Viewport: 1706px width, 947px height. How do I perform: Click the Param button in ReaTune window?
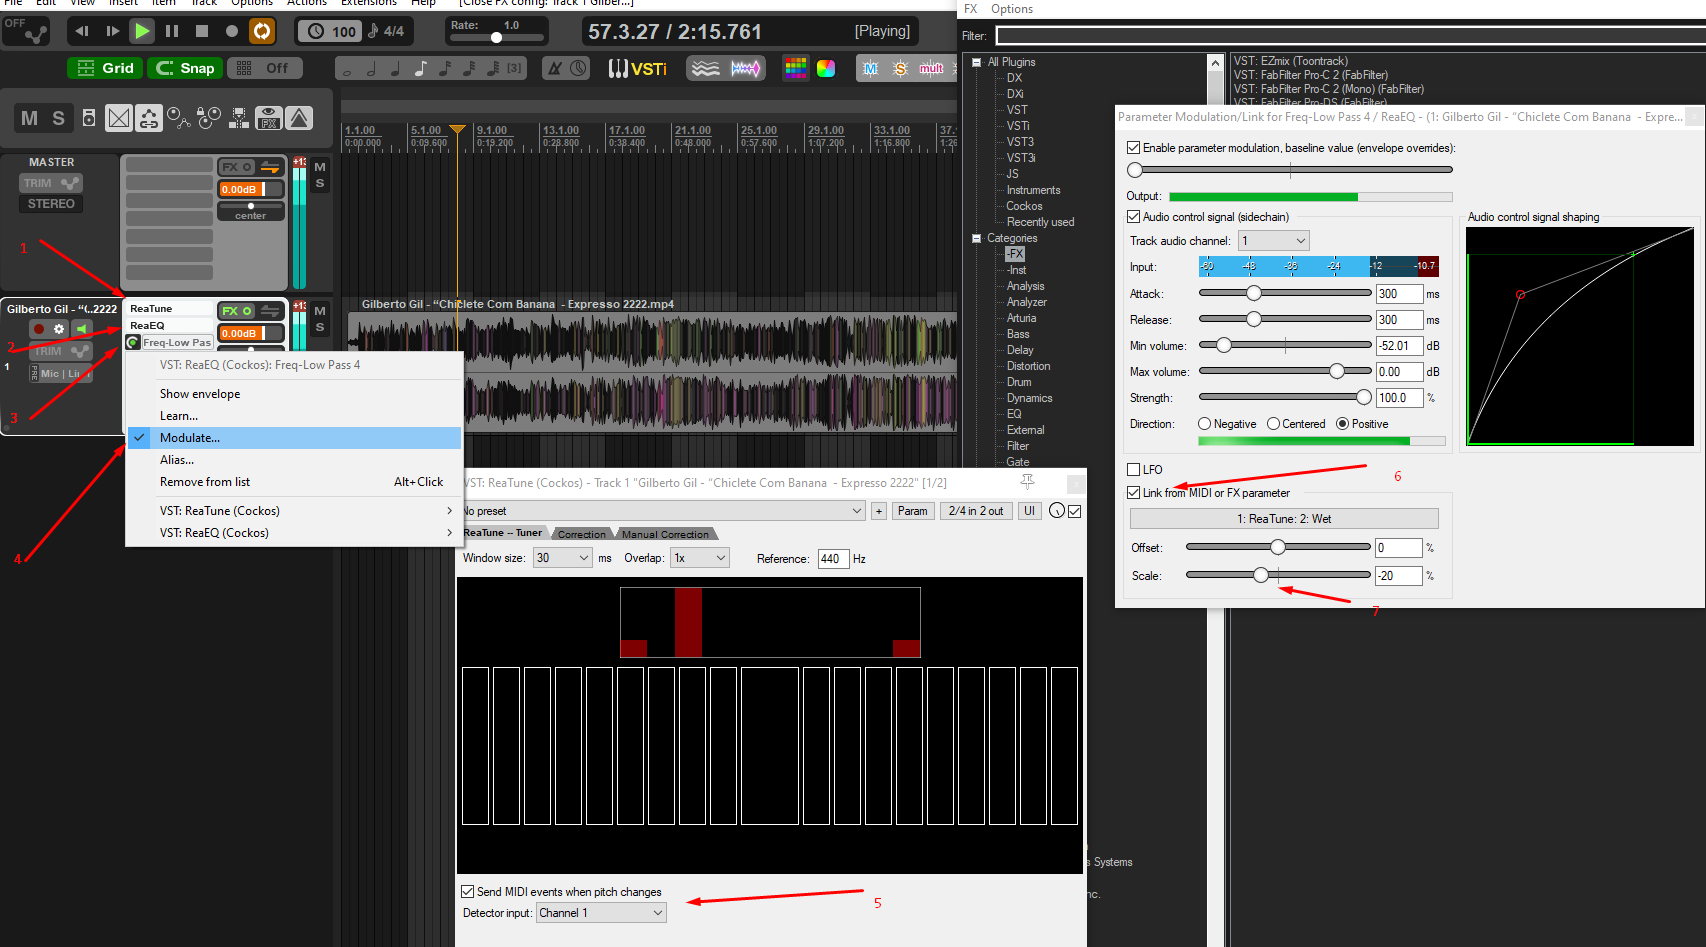912,511
